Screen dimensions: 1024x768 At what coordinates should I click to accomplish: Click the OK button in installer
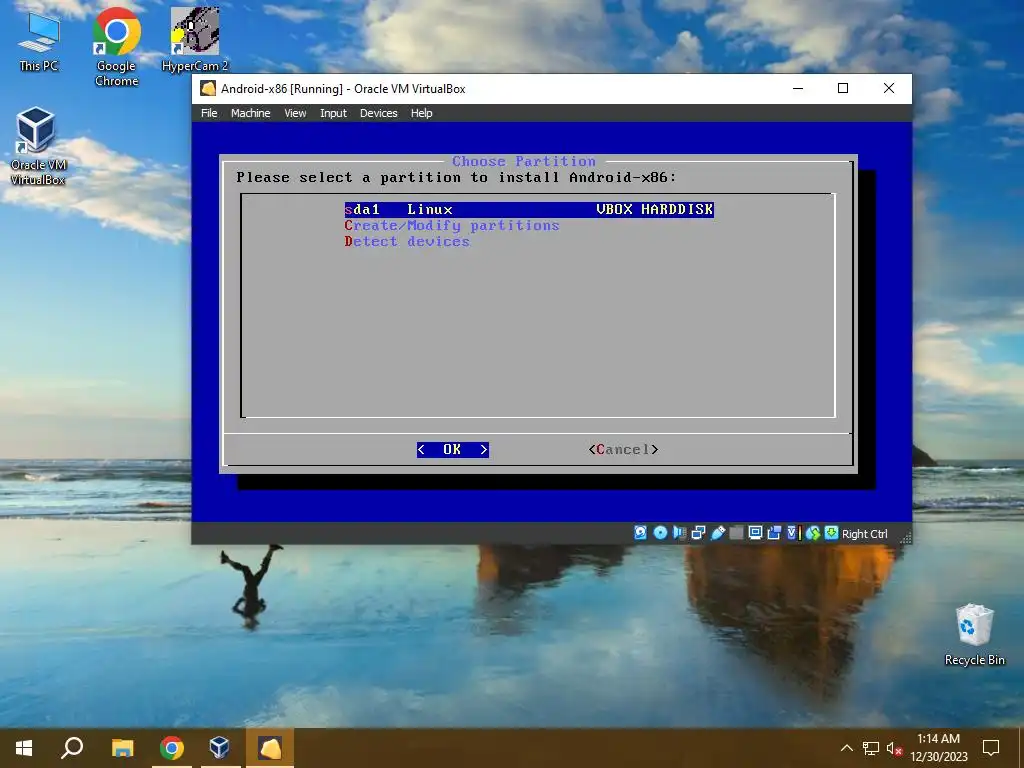[453, 449]
